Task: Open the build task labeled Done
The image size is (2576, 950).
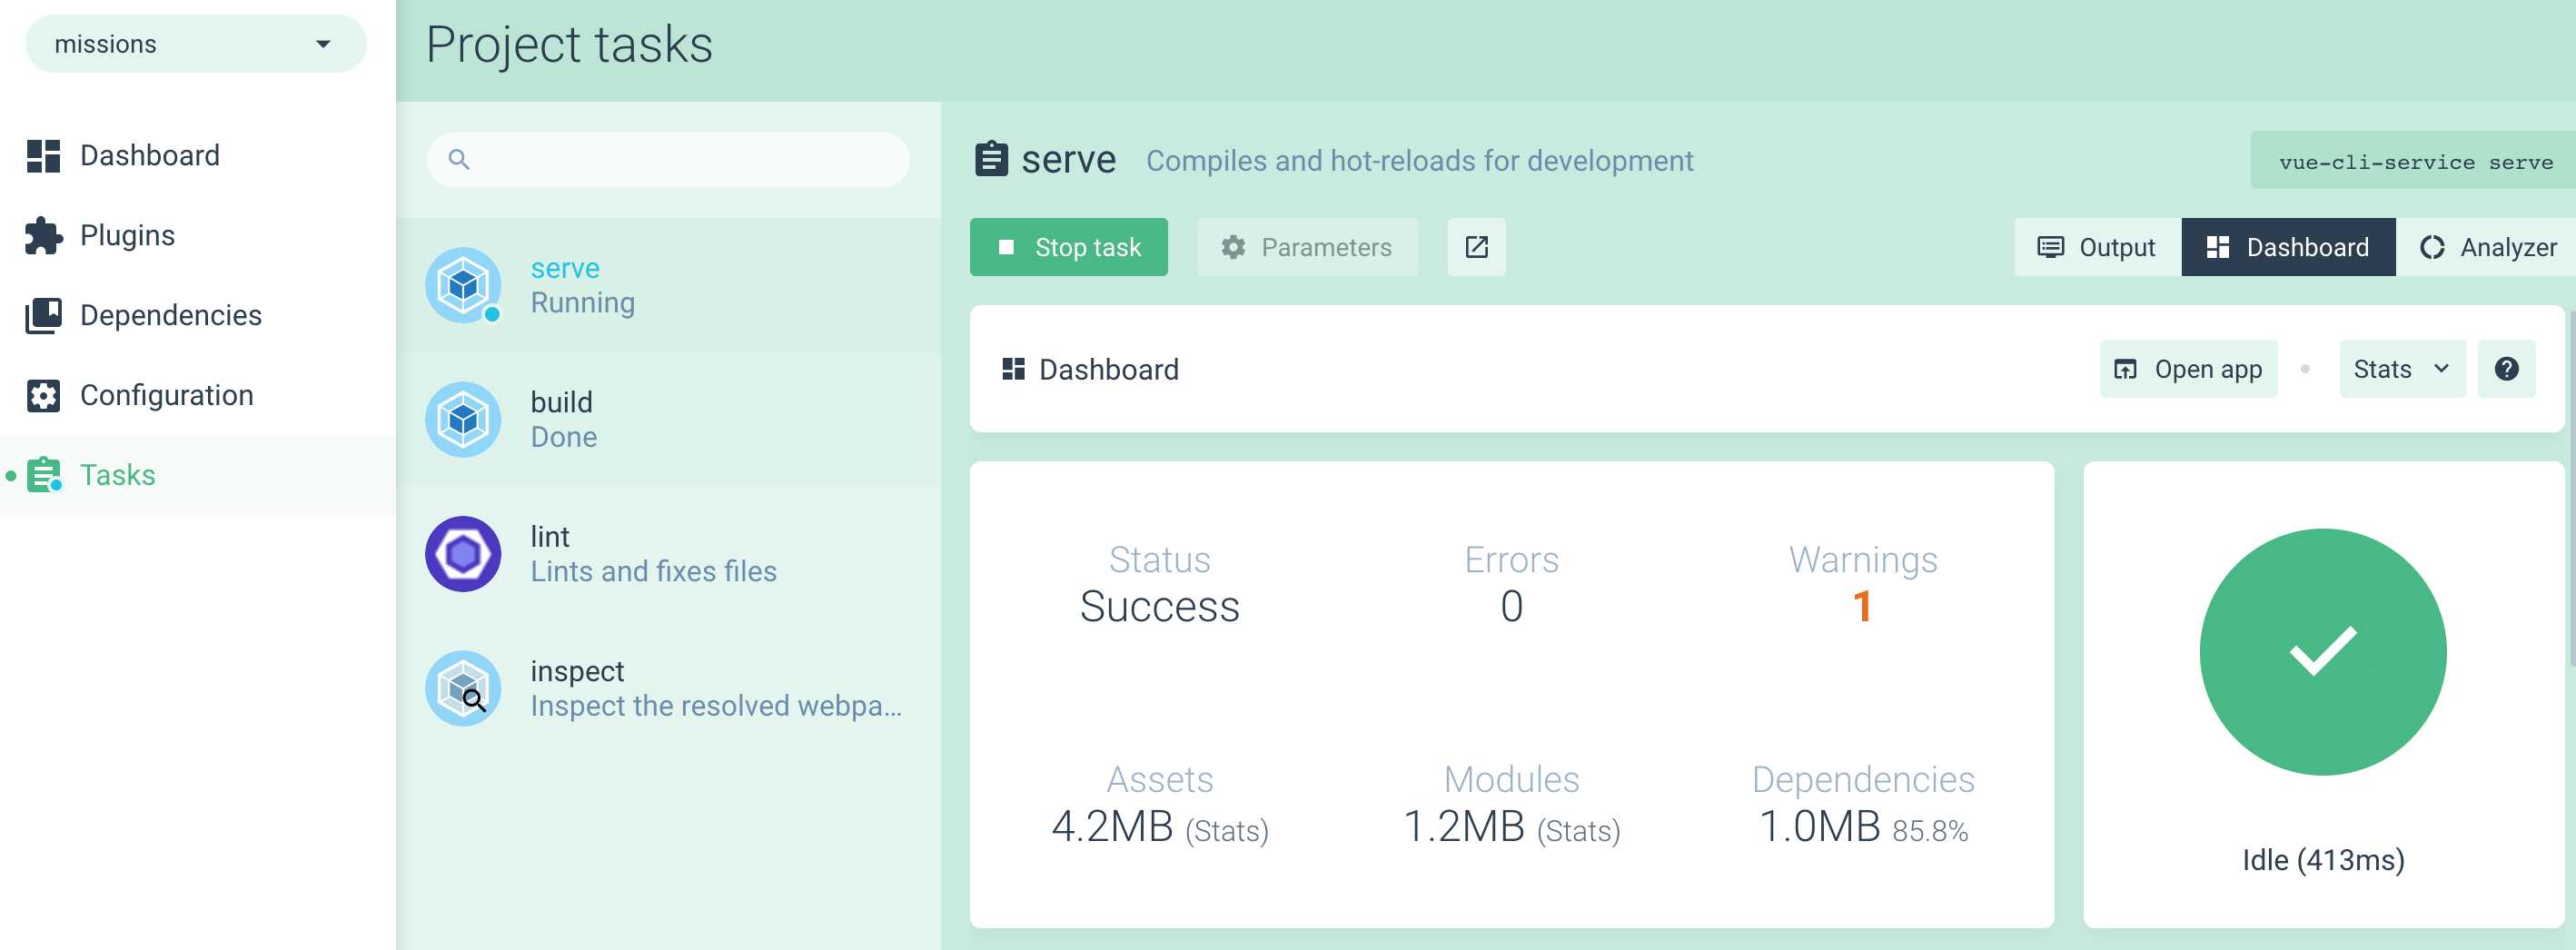Action: (x=668, y=420)
